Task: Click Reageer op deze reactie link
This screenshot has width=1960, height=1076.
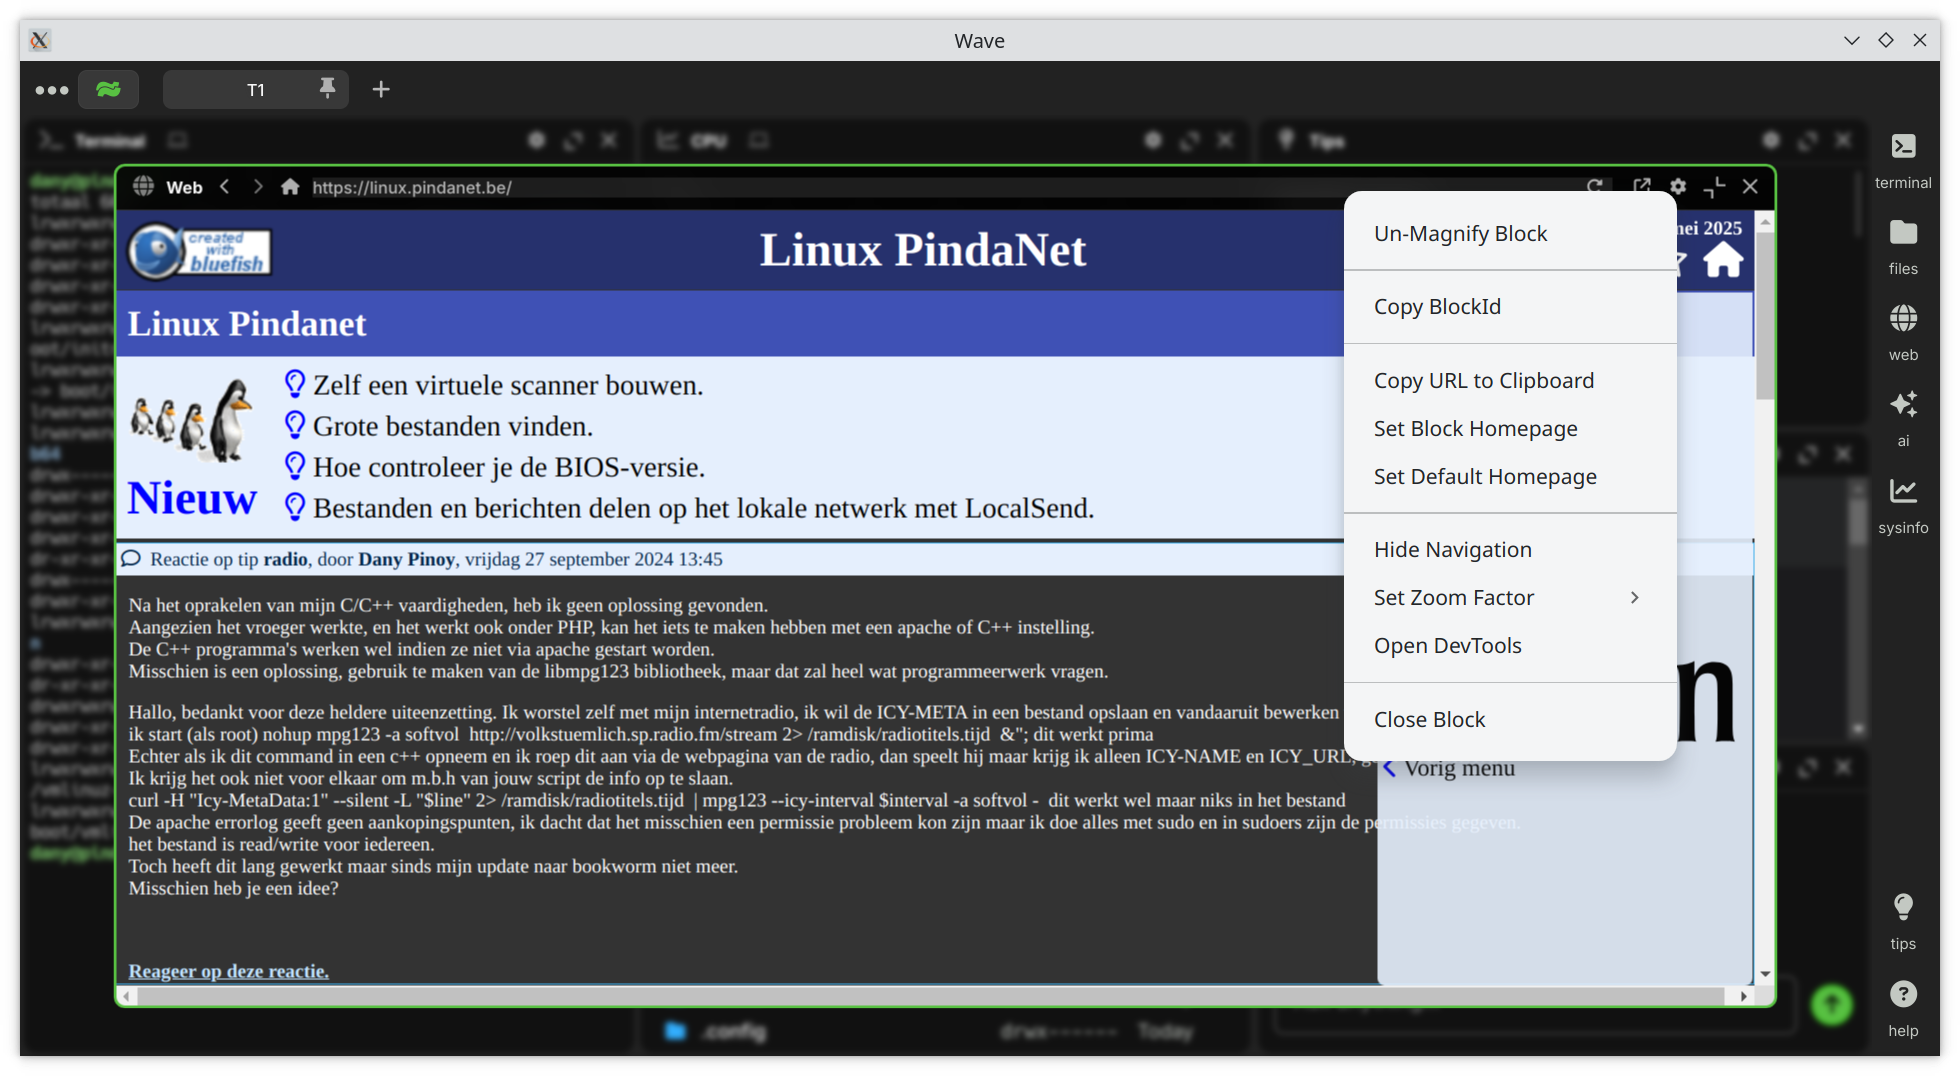Action: [x=228, y=971]
